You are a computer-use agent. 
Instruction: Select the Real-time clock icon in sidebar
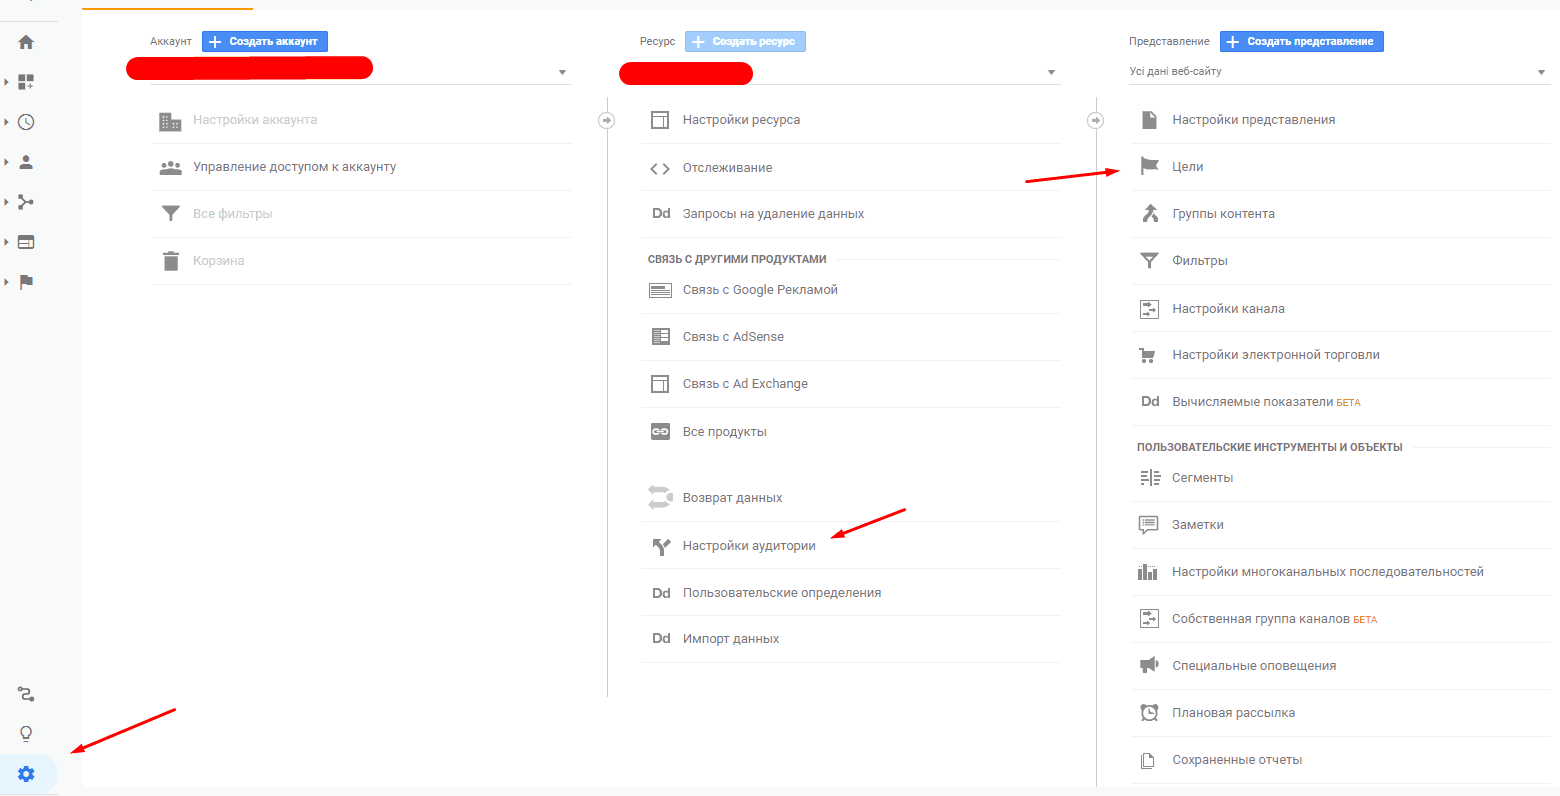pos(27,121)
